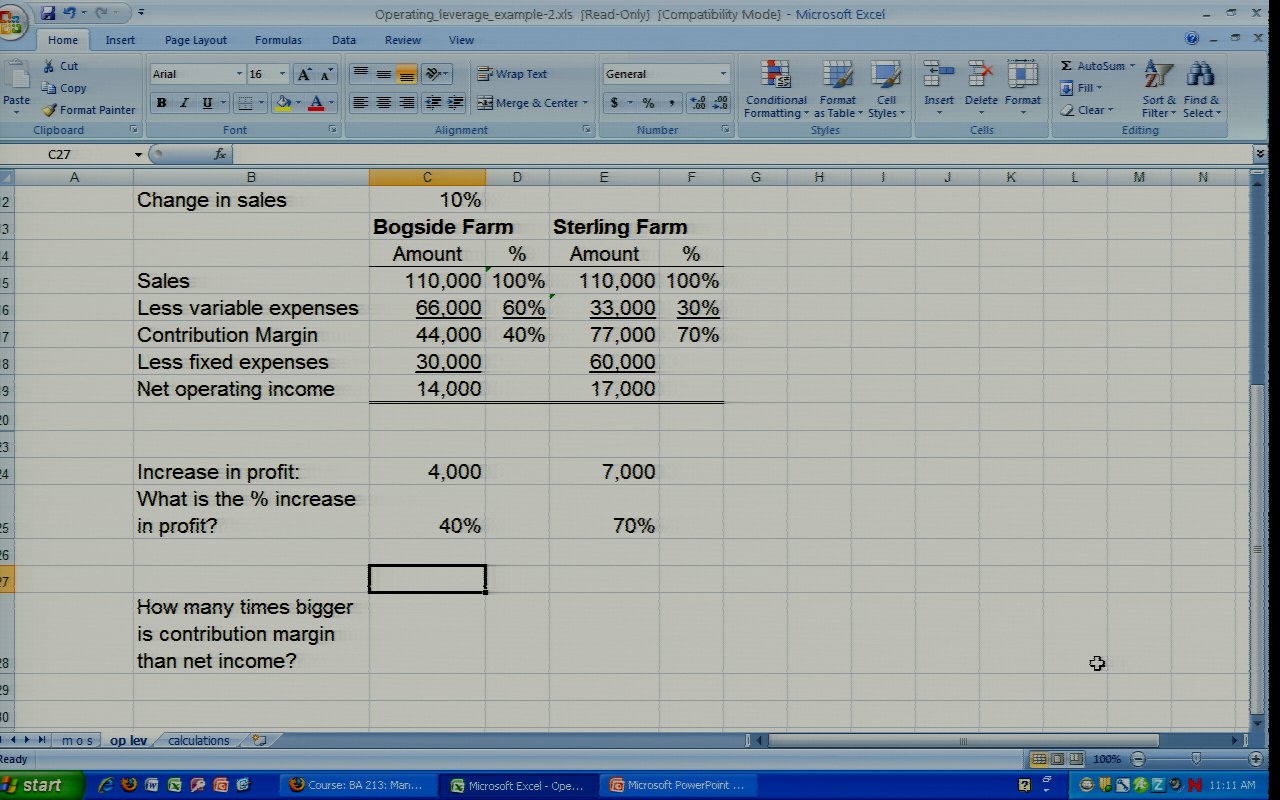Switch to the Page Layout ribbon tab
This screenshot has width=1280, height=800.
pos(196,40)
